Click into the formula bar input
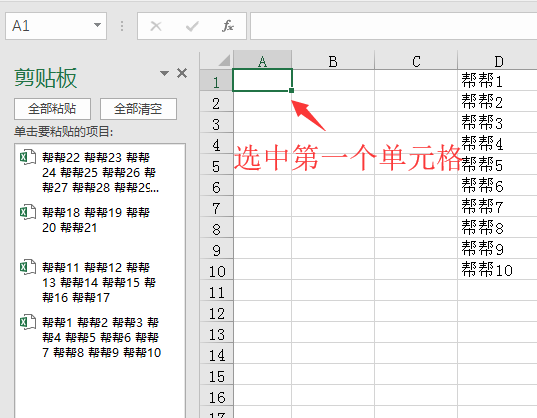Viewport: 537px width, 418px height. click(x=394, y=26)
